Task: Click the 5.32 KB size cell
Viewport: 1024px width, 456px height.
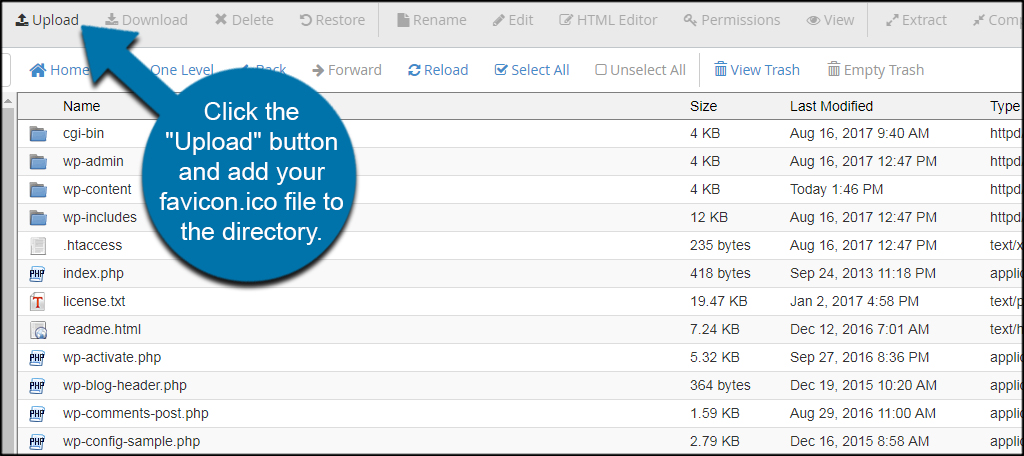Action: tap(714, 358)
